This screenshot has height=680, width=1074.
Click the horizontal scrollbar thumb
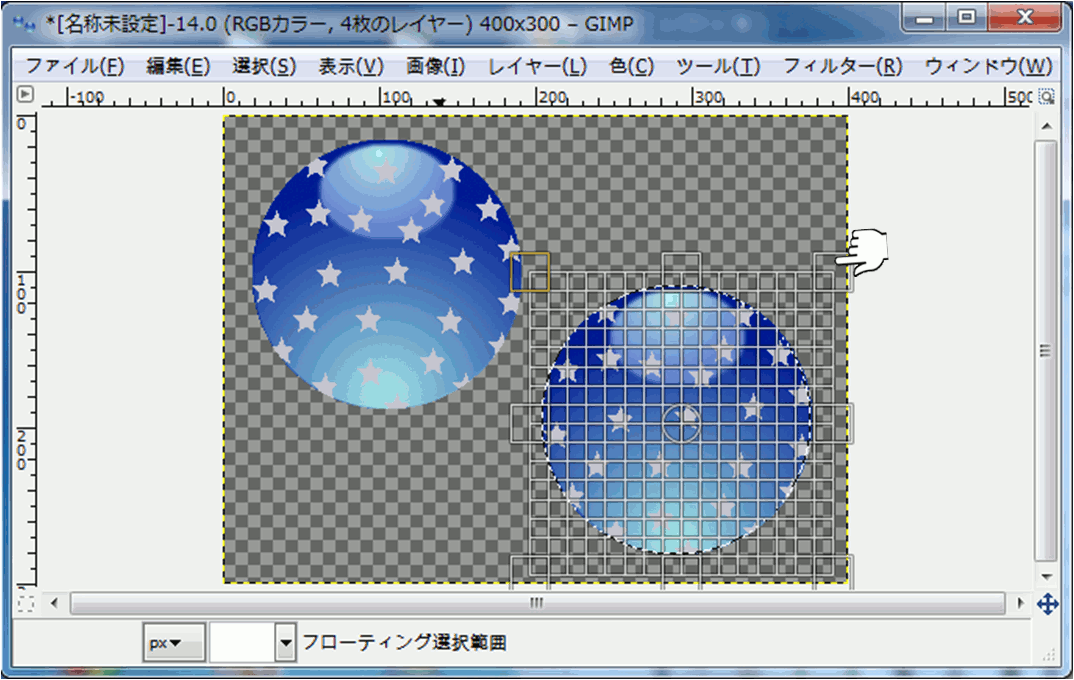(537, 604)
